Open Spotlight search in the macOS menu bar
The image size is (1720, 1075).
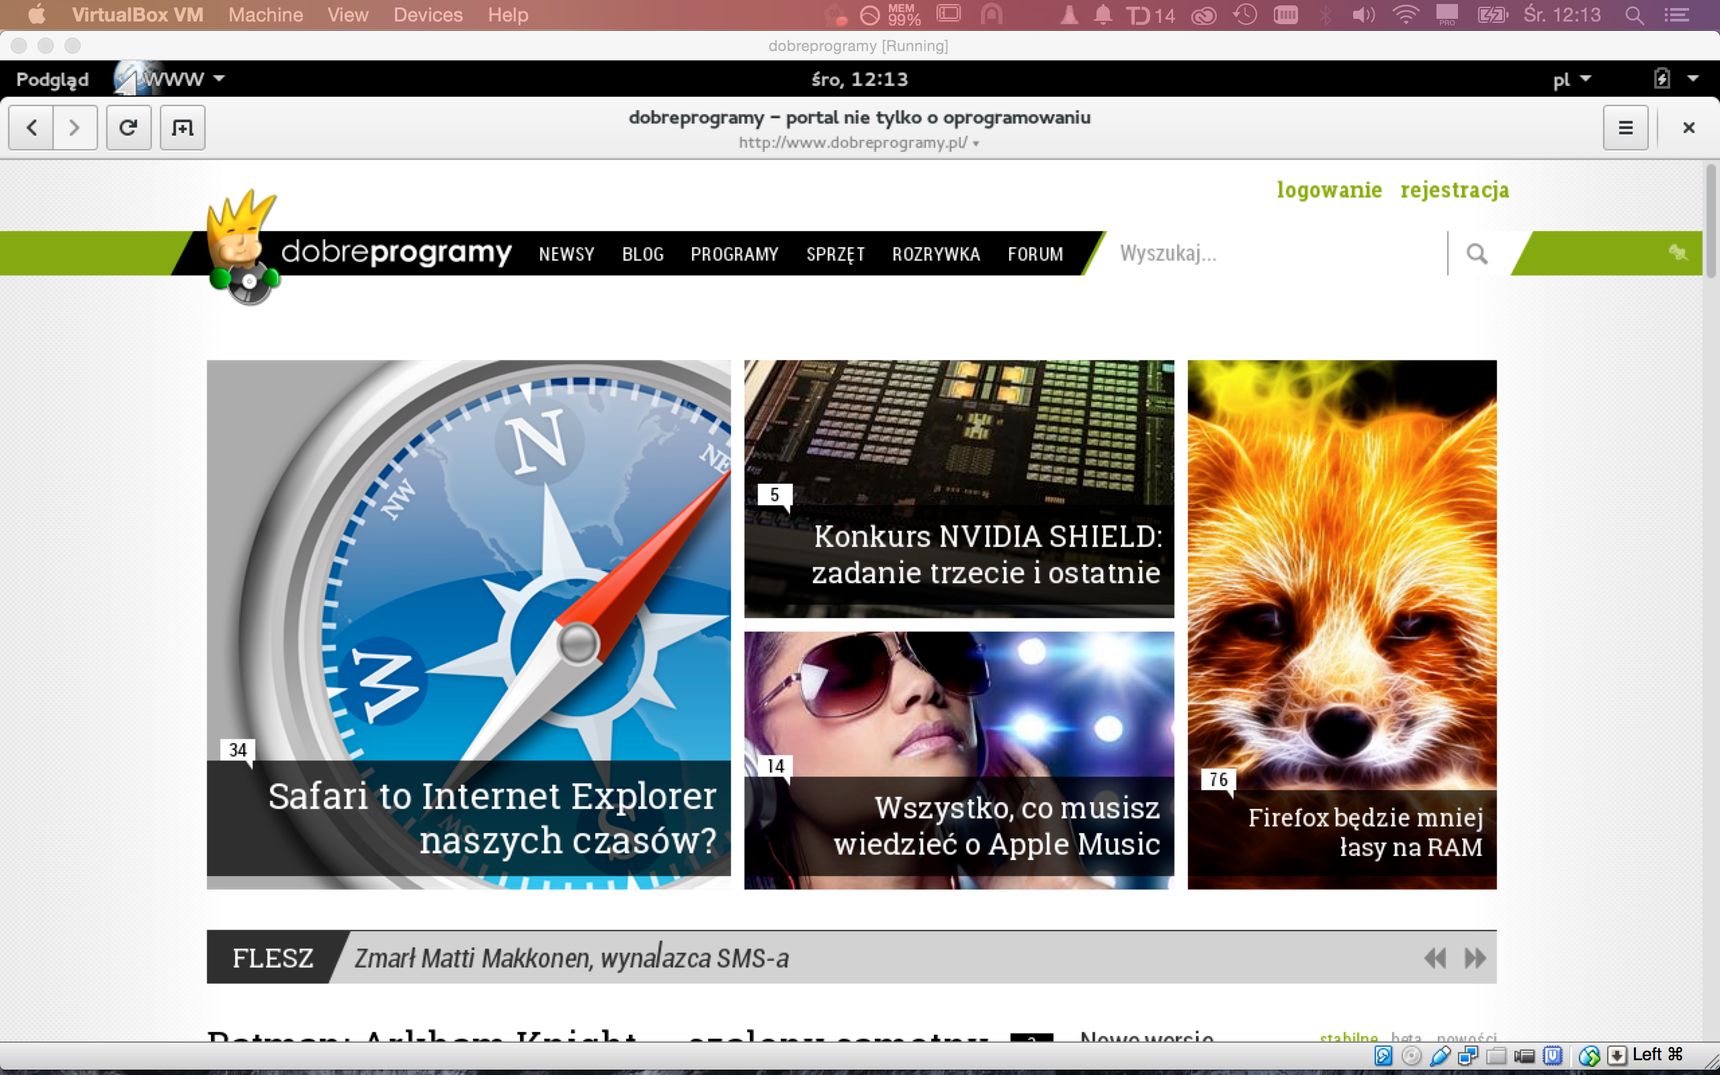1634,15
